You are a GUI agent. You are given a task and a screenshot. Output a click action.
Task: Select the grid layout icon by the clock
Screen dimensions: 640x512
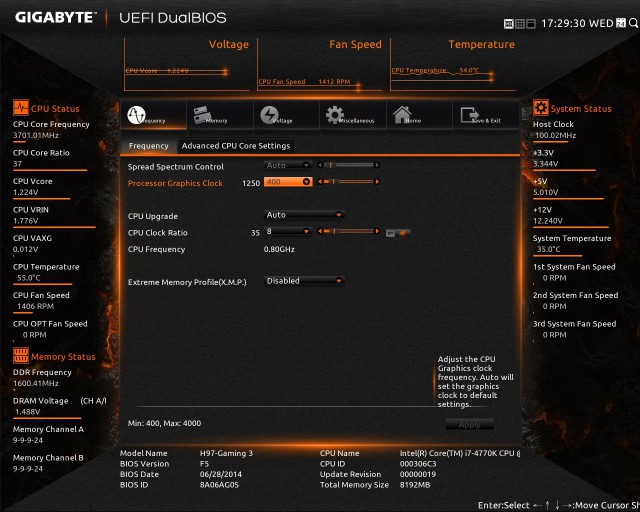pyautogui.click(x=520, y=24)
